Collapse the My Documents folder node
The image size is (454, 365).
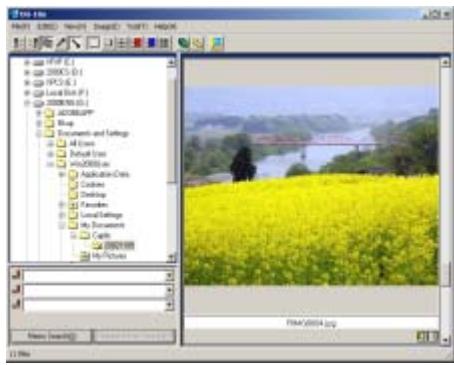tap(62, 225)
